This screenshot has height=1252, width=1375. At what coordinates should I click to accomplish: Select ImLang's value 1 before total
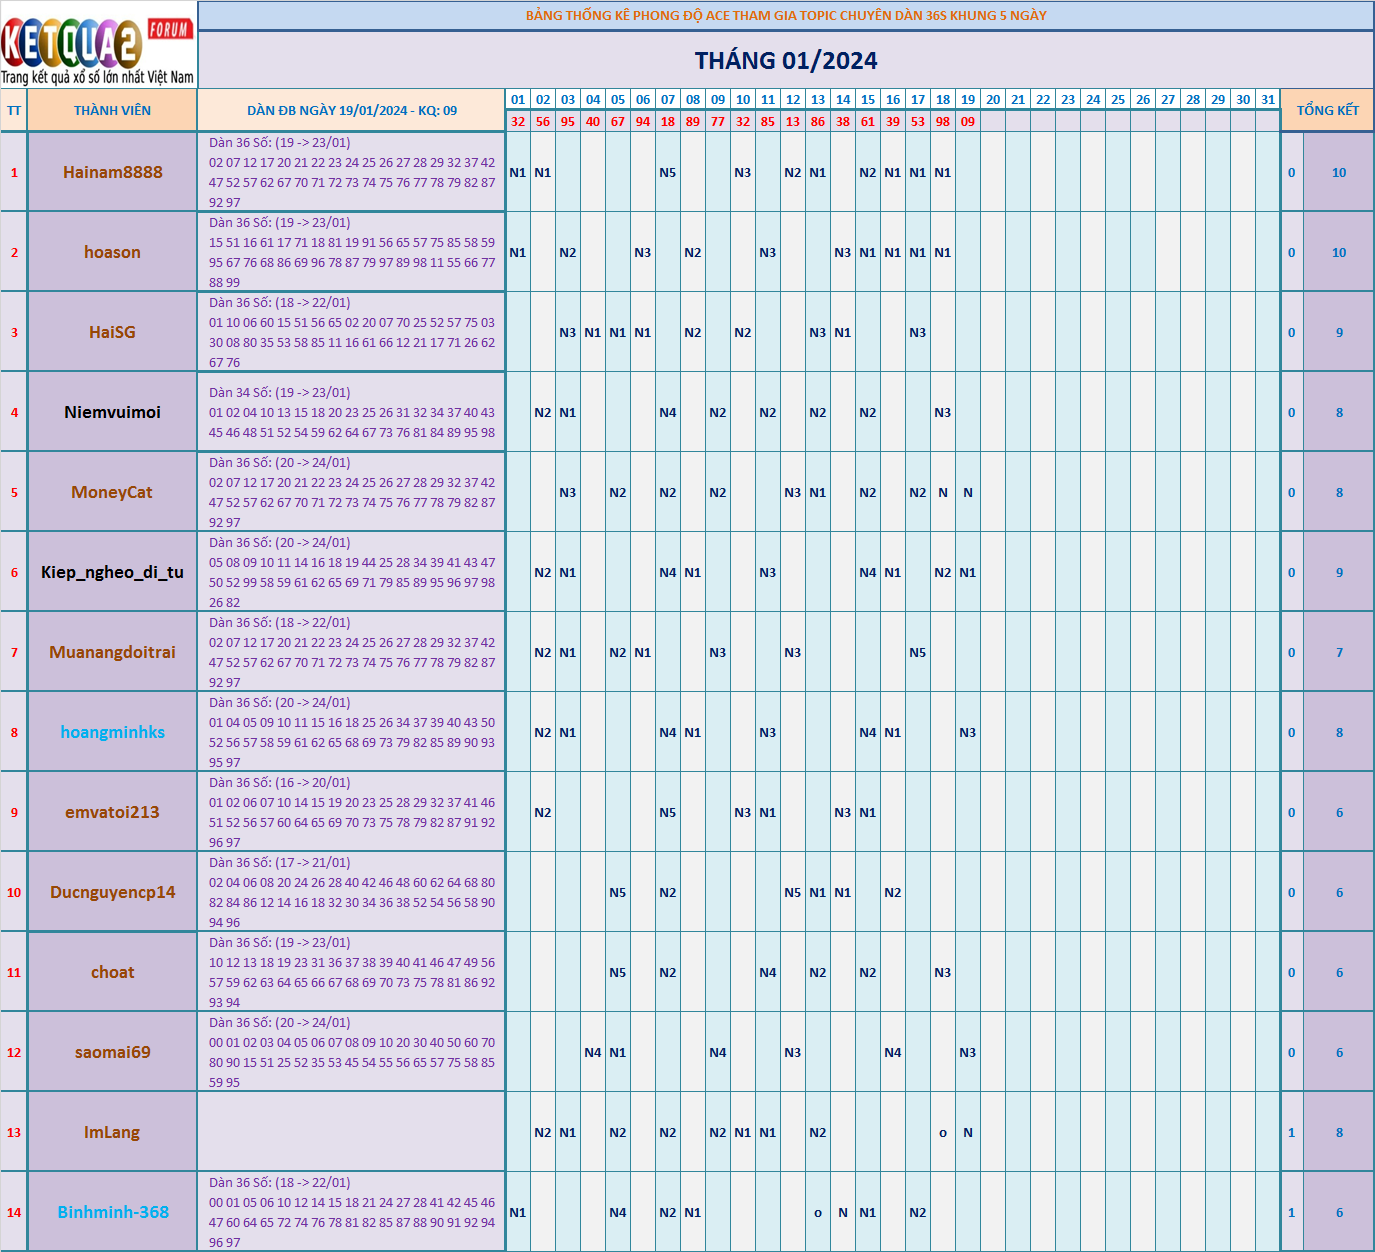(x=1291, y=1132)
